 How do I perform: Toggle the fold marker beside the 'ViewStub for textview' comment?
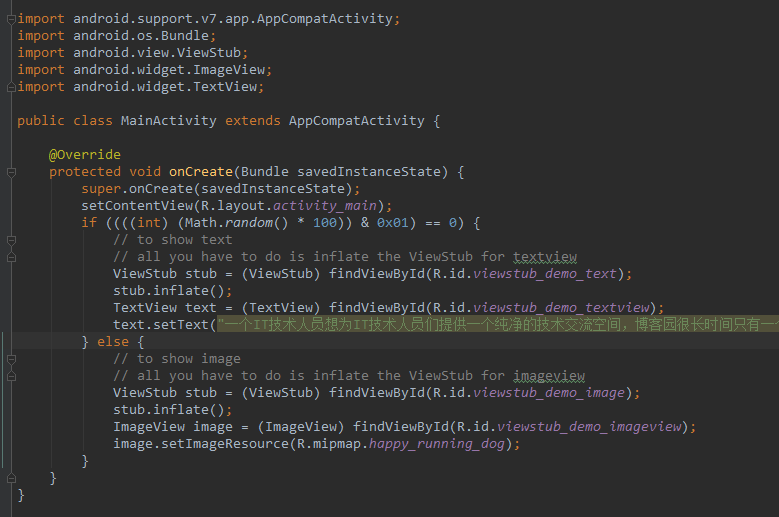click(x=11, y=257)
